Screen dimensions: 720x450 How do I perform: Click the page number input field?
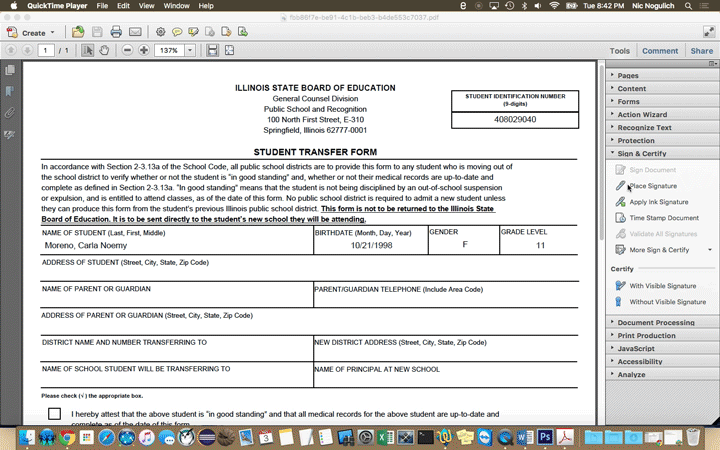pos(46,50)
